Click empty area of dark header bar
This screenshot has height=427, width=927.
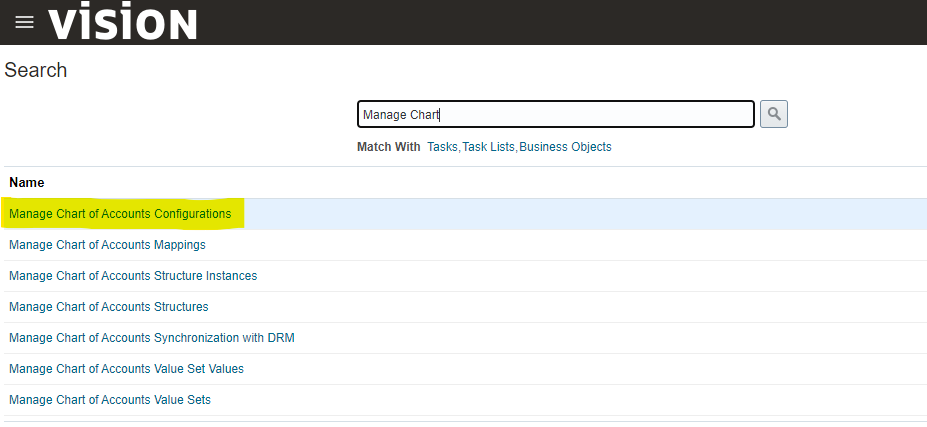(x=560, y=23)
